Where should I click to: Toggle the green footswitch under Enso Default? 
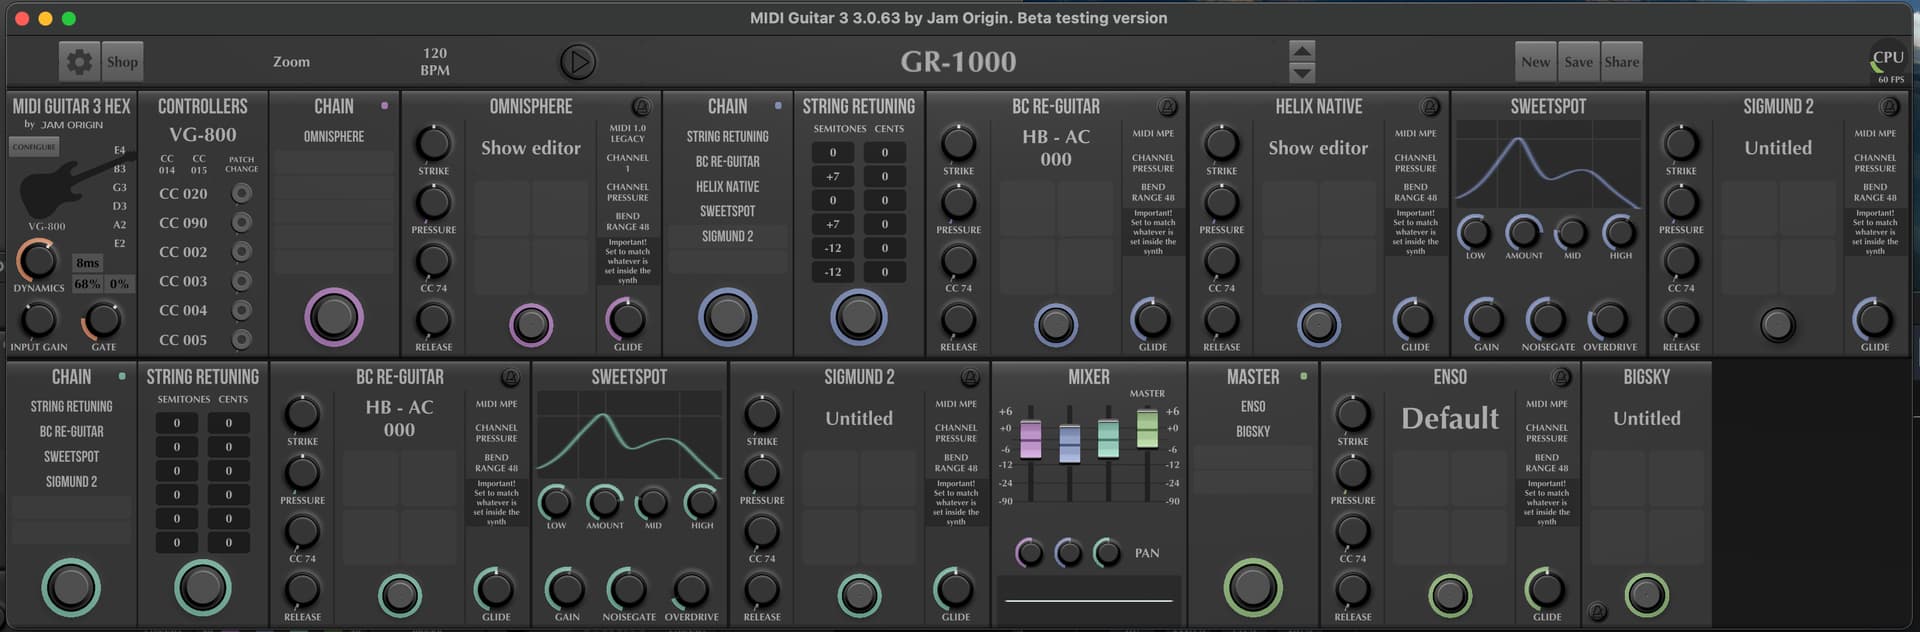pos(1450,595)
